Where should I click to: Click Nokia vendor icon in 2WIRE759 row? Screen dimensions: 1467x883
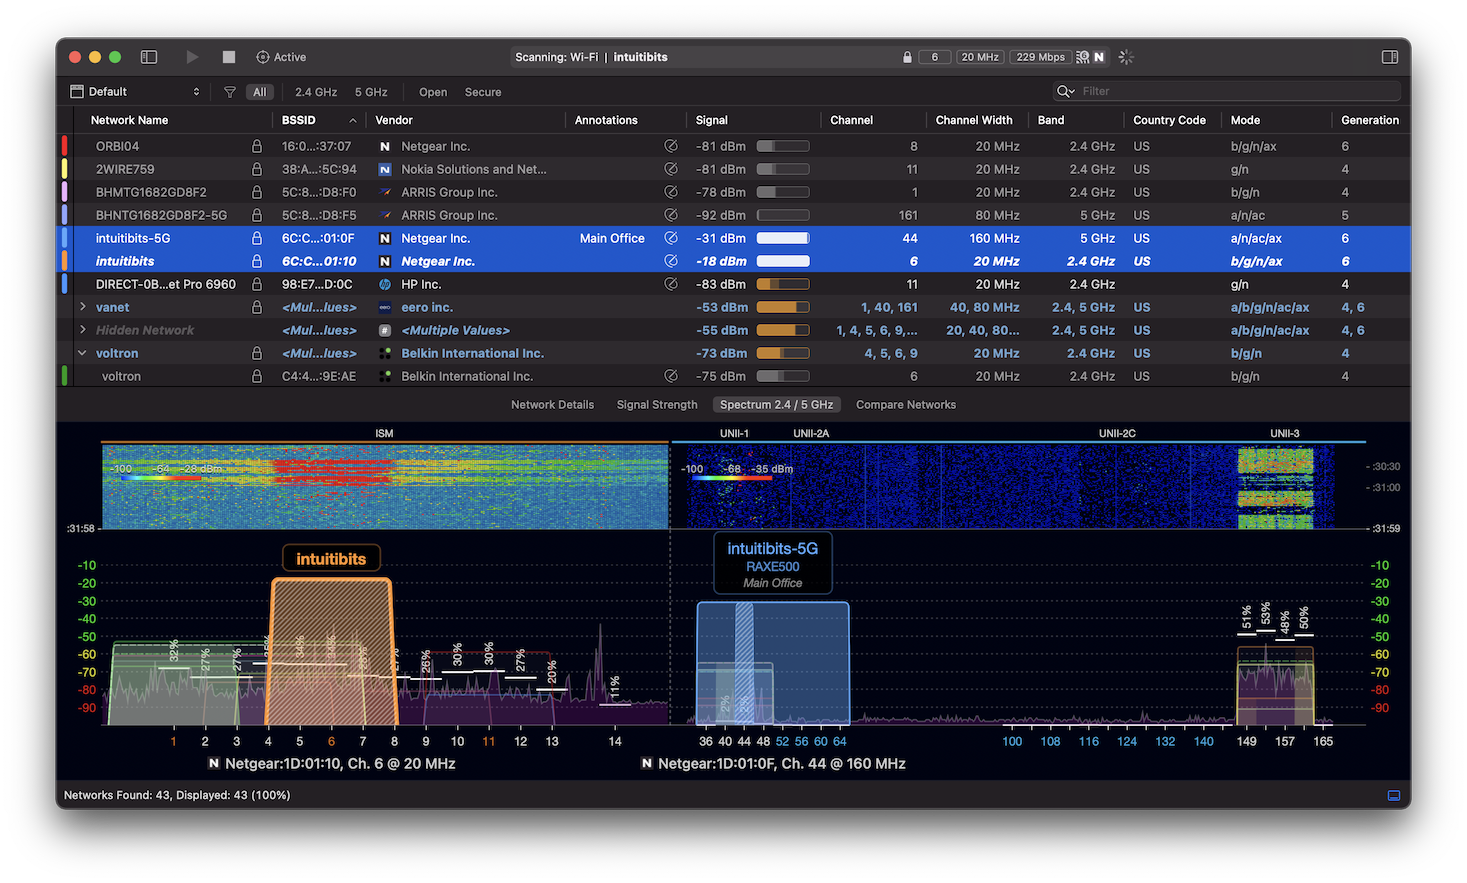pos(385,169)
